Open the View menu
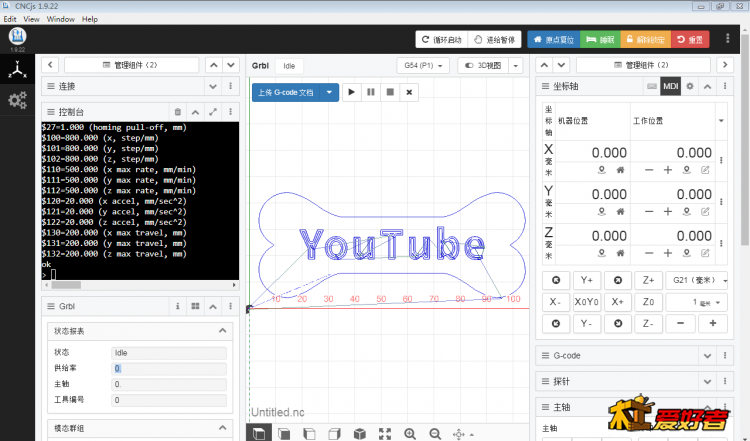Image resolution: width=750 pixels, height=441 pixels. [31, 19]
